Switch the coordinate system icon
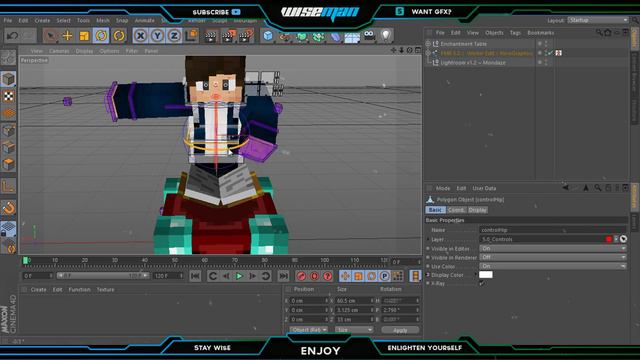This screenshot has height=360, width=640. click(191, 36)
